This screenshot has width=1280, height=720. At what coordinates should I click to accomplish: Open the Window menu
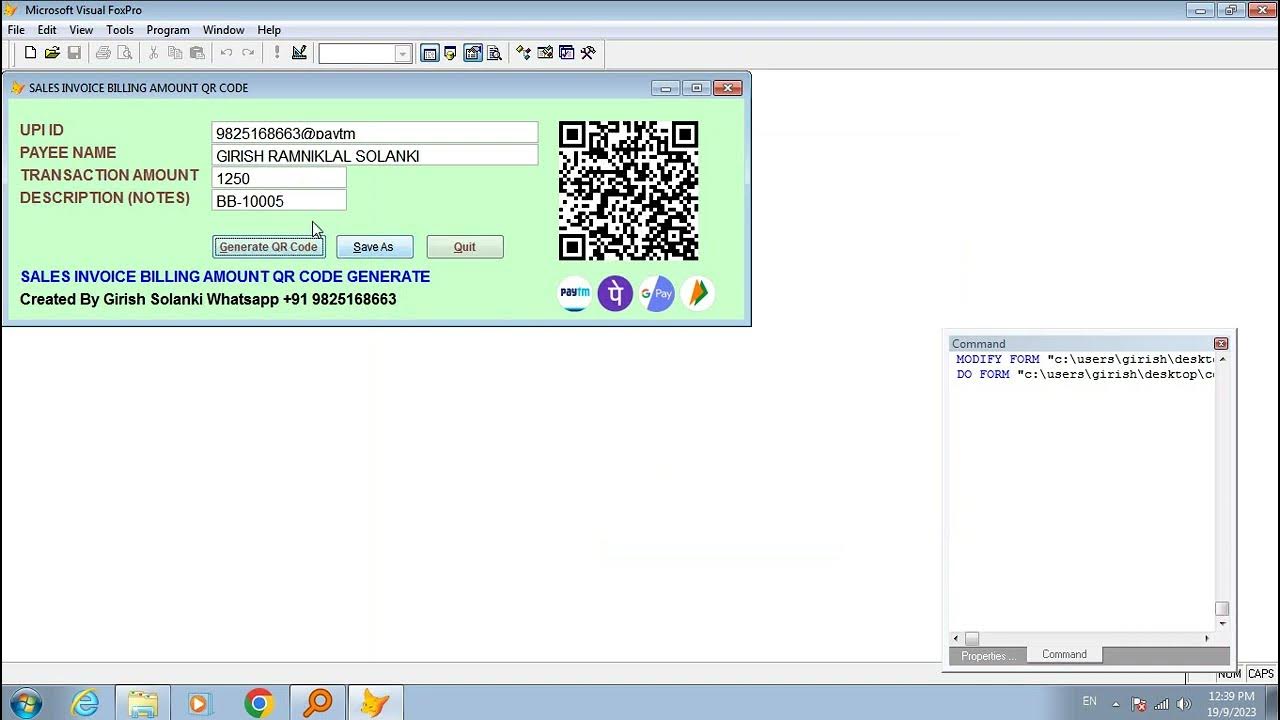click(223, 30)
